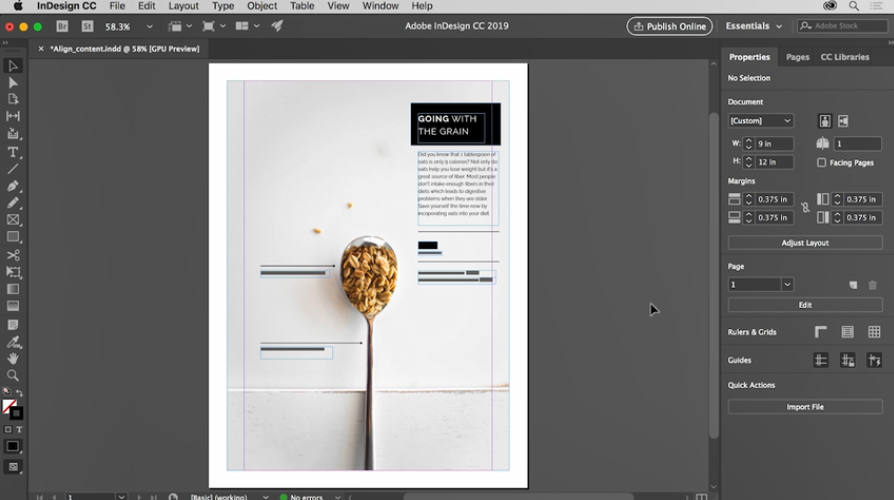The width and height of the screenshot is (894, 500).
Task: Click the fill color swatch in toolbar
Action: pos(9,406)
